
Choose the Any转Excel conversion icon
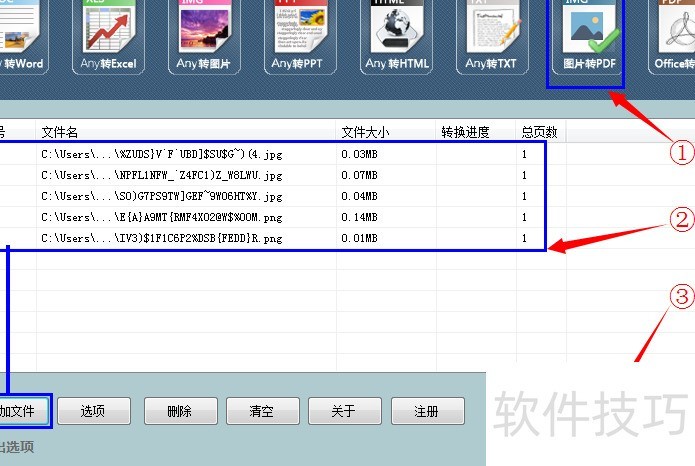(111, 37)
